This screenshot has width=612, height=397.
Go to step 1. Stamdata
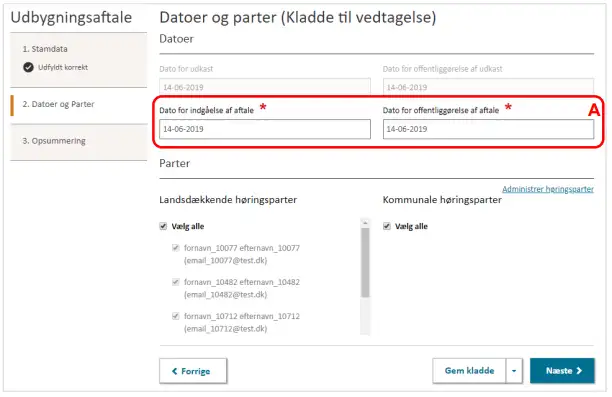[45, 49]
